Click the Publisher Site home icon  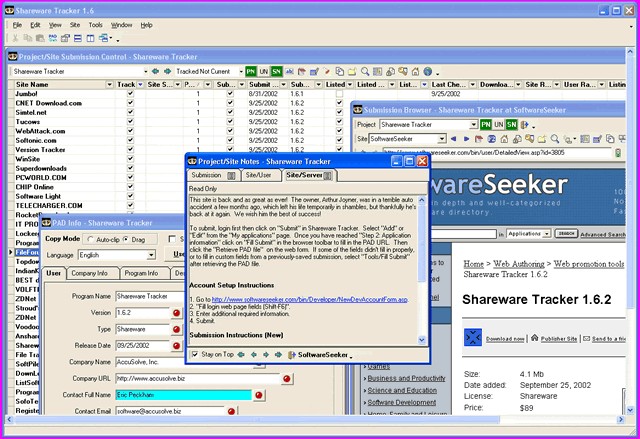(536, 339)
